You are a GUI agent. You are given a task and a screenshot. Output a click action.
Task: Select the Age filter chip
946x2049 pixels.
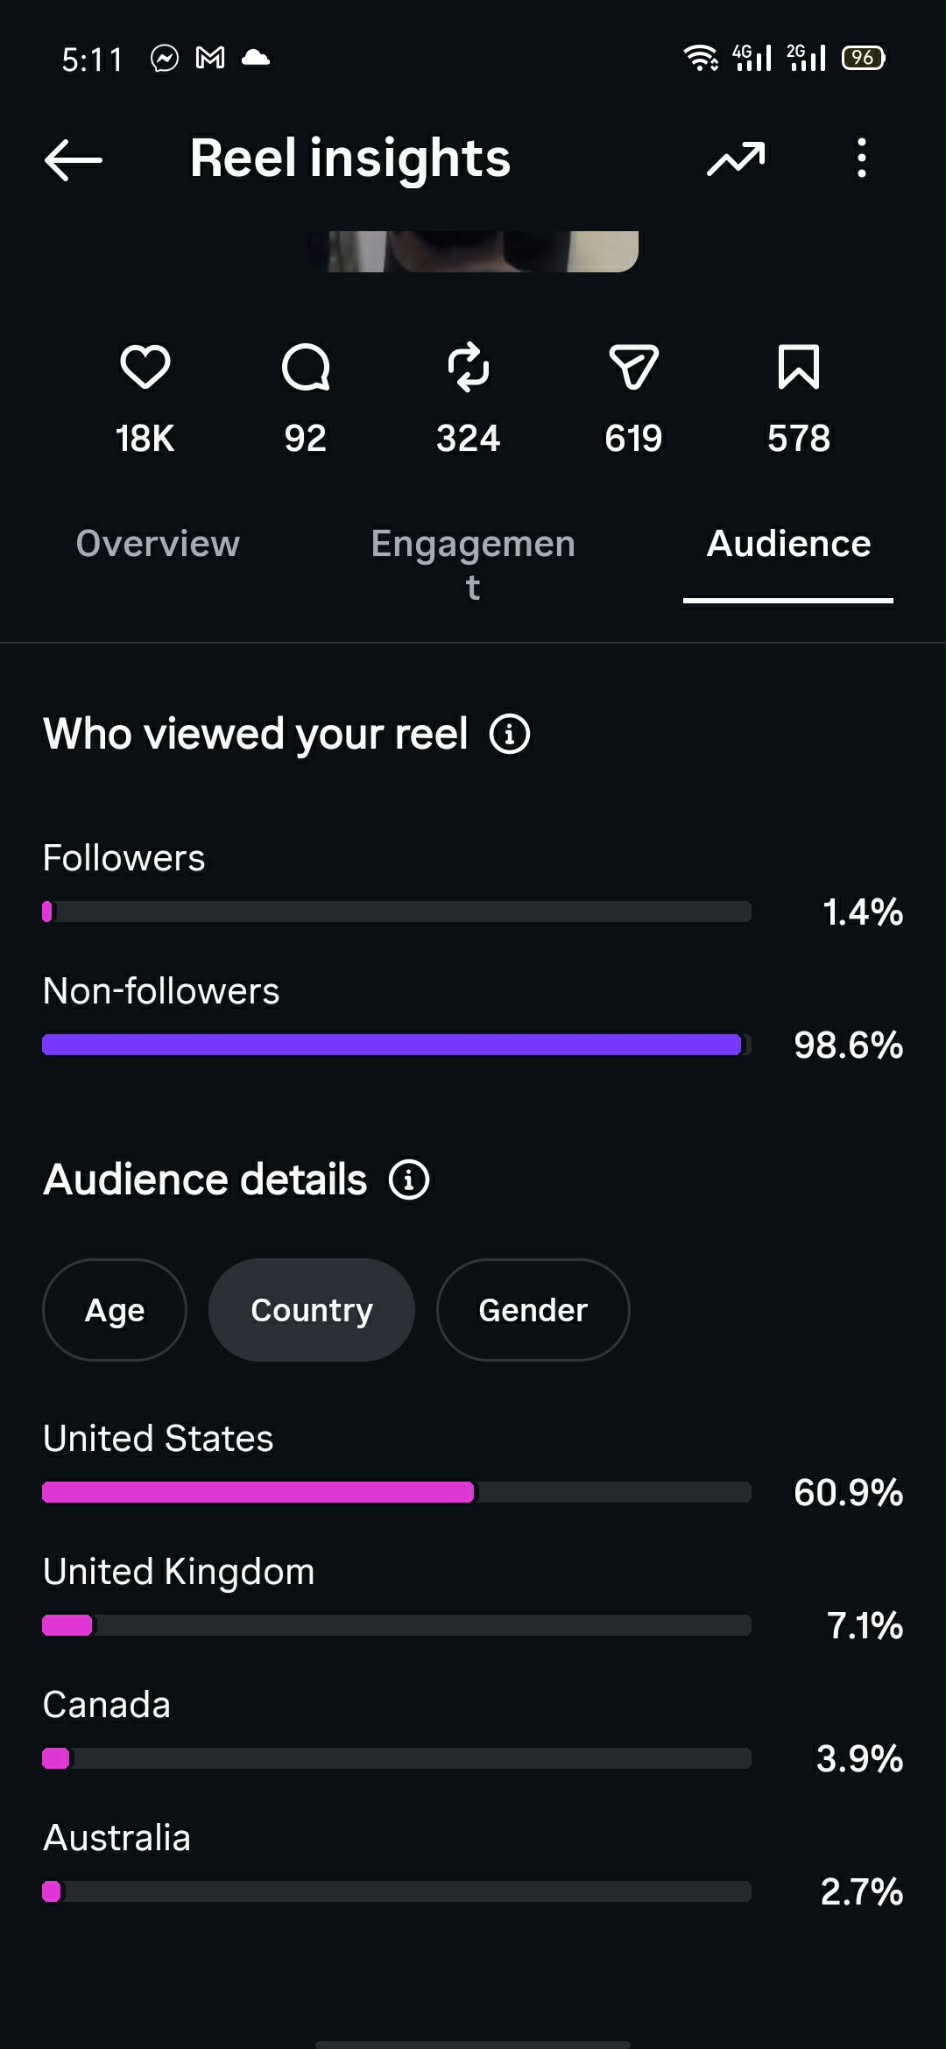click(115, 1310)
